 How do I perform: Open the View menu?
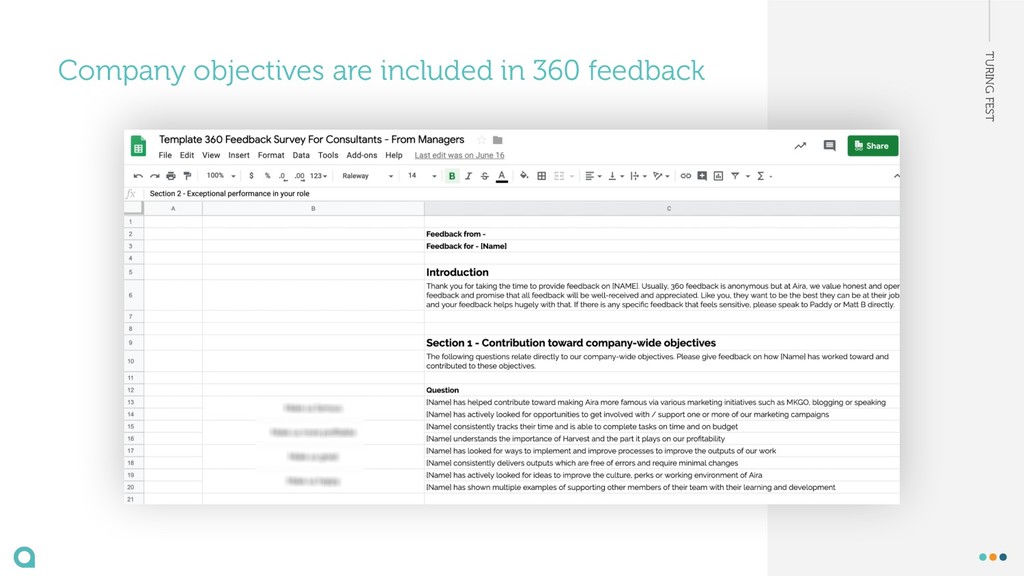(211, 155)
